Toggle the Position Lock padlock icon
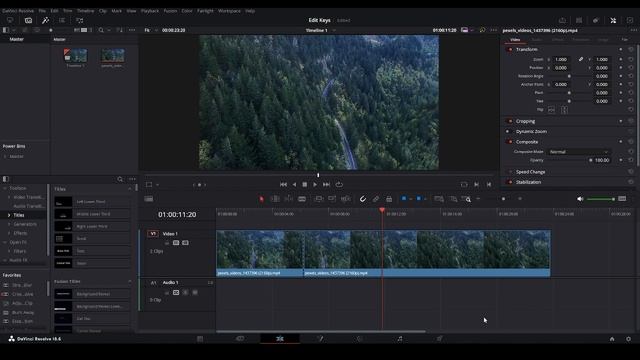This screenshot has width=640, height=360. [389, 199]
